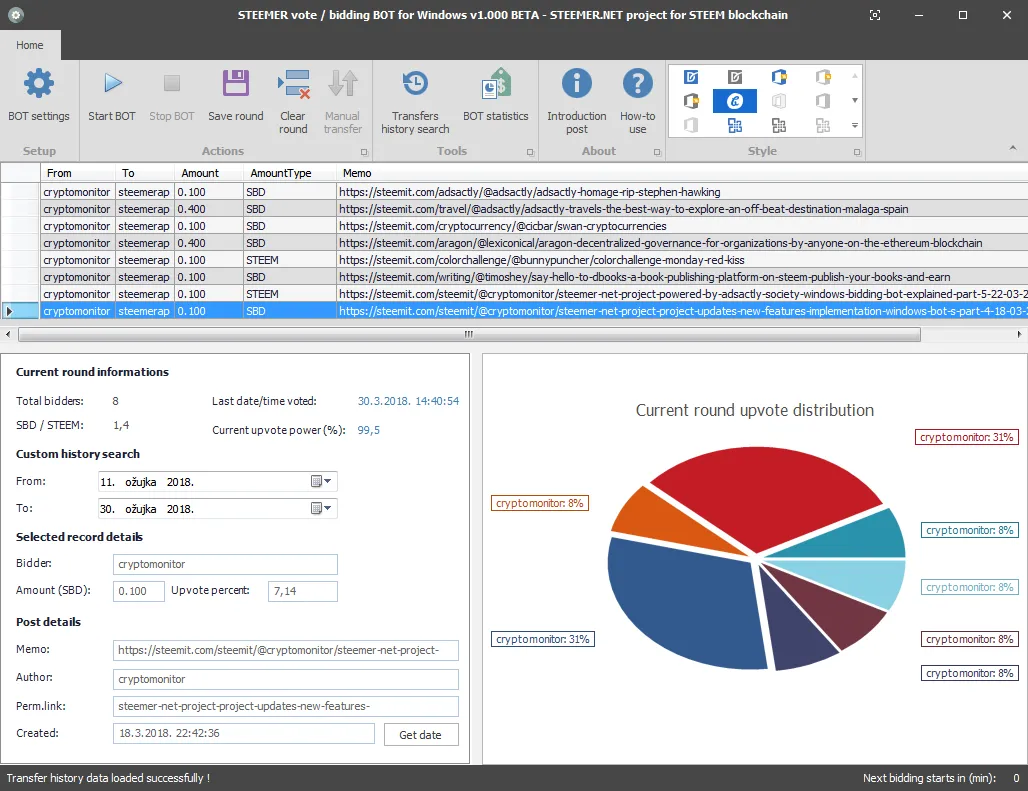Open the To date picker dropdown
The width and height of the screenshot is (1028, 791).
click(x=321, y=509)
